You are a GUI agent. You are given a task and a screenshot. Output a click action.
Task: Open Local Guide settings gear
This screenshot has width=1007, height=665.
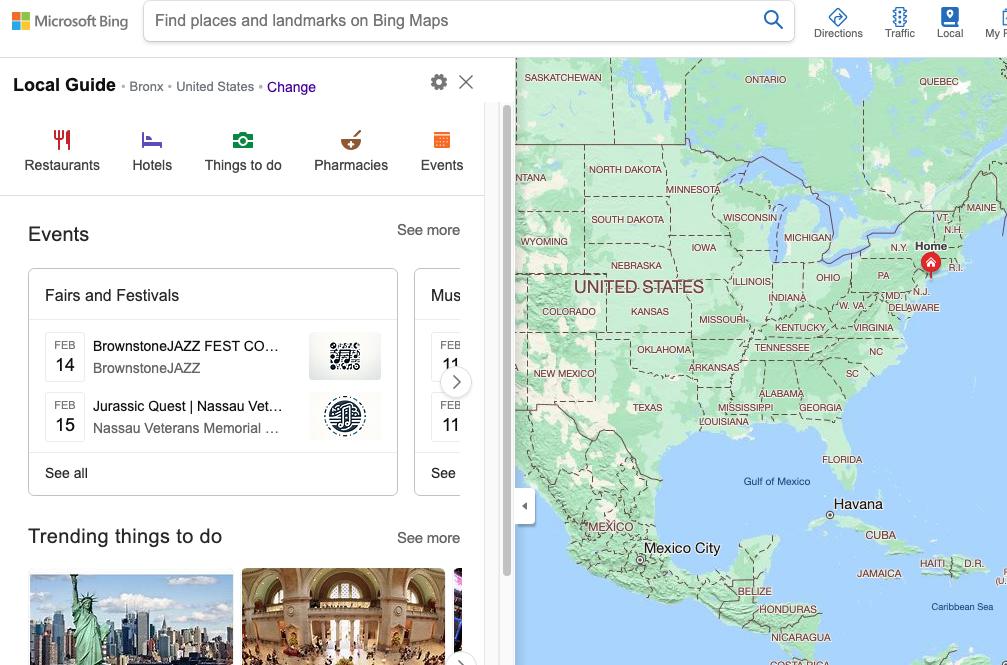coord(438,82)
